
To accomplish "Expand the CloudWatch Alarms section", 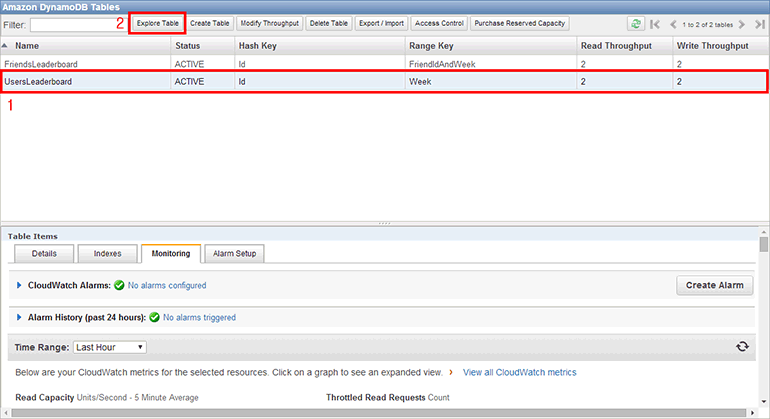I will pos(19,286).
